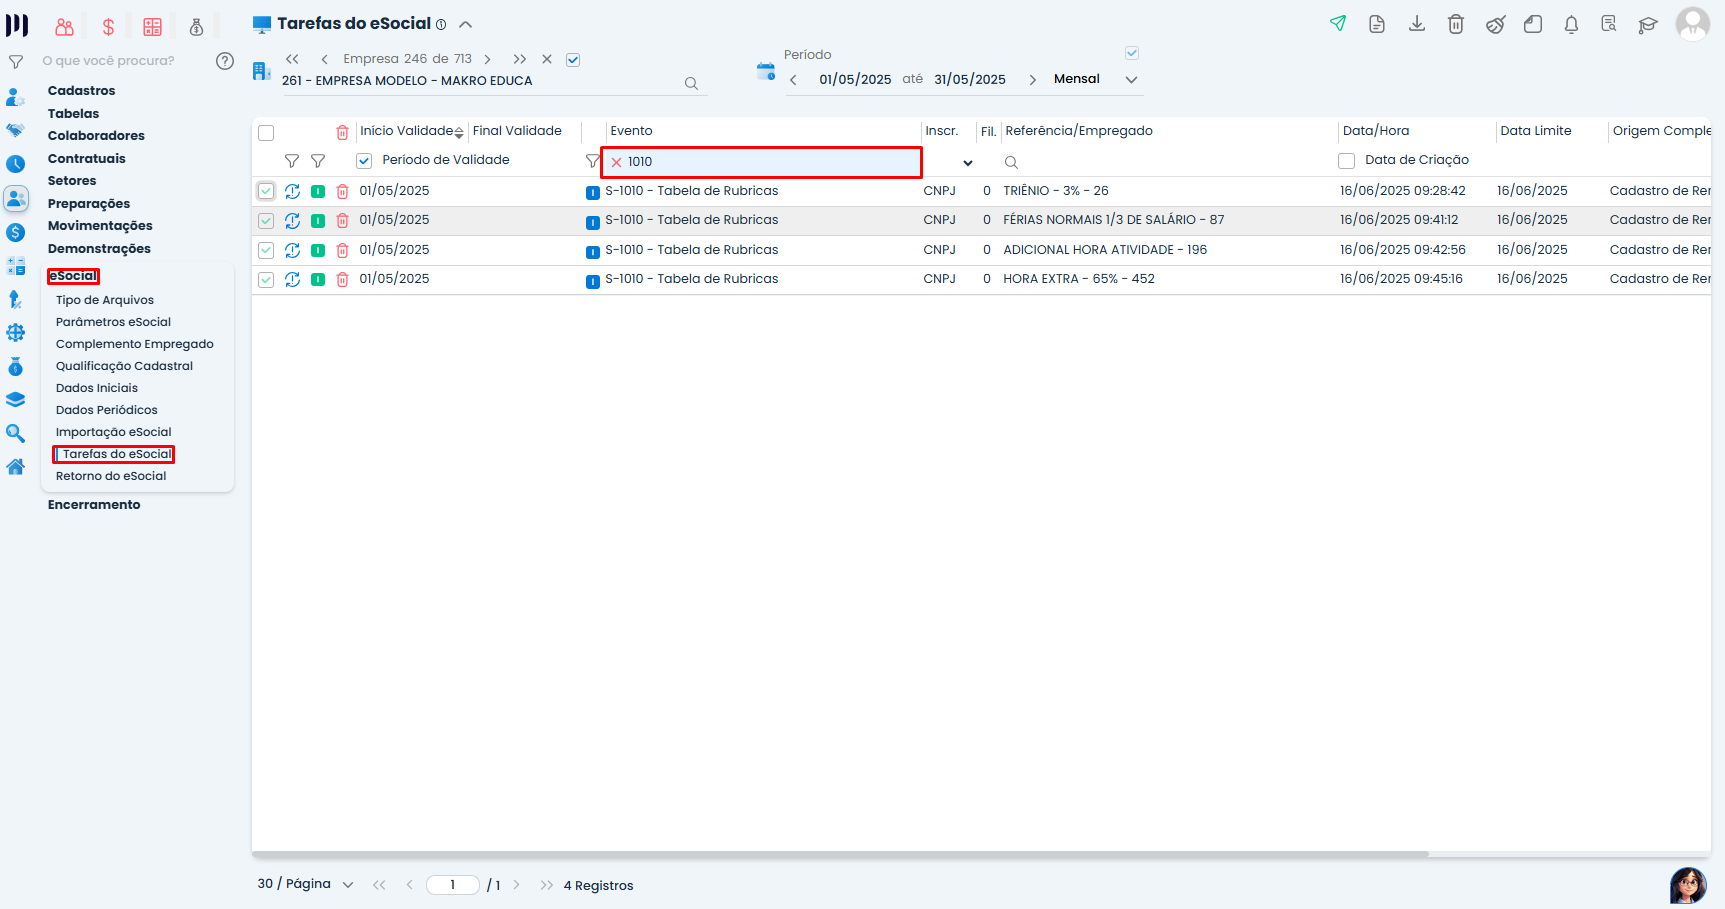Open the 30 / Página size dropdown
Image resolution: width=1725 pixels, height=909 pixels.
348,885
